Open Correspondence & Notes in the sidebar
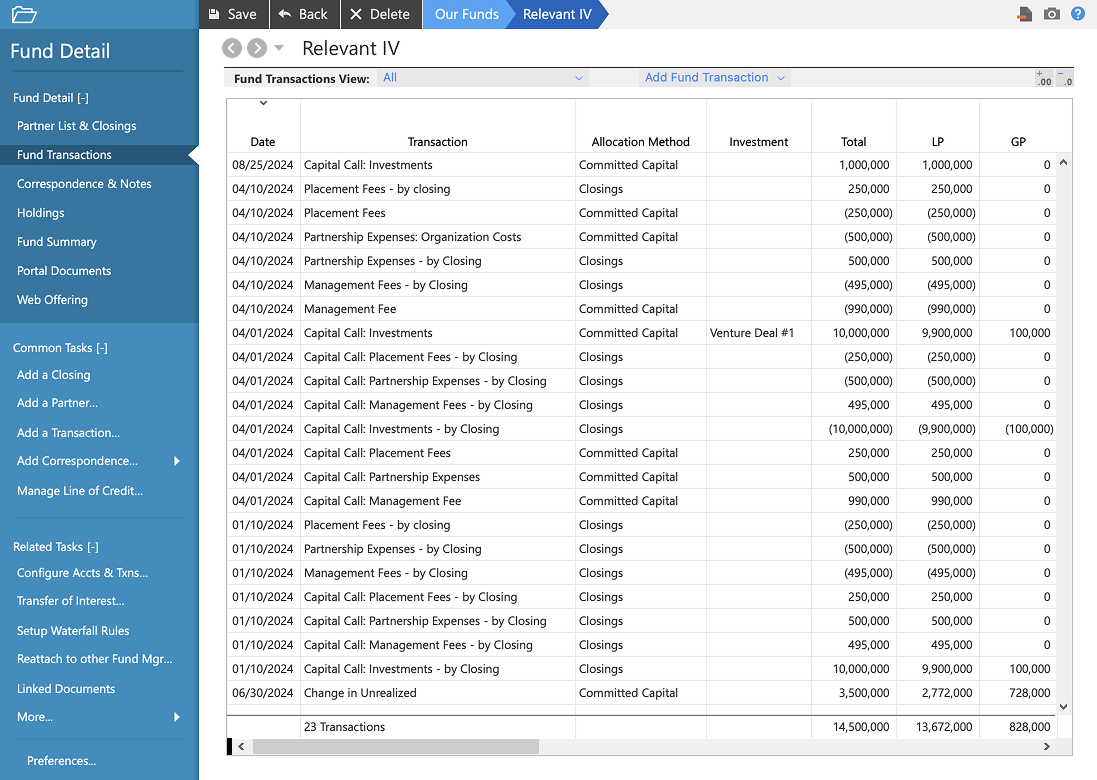This screenshot has width=1097, height=780. (x=84, y=184)
